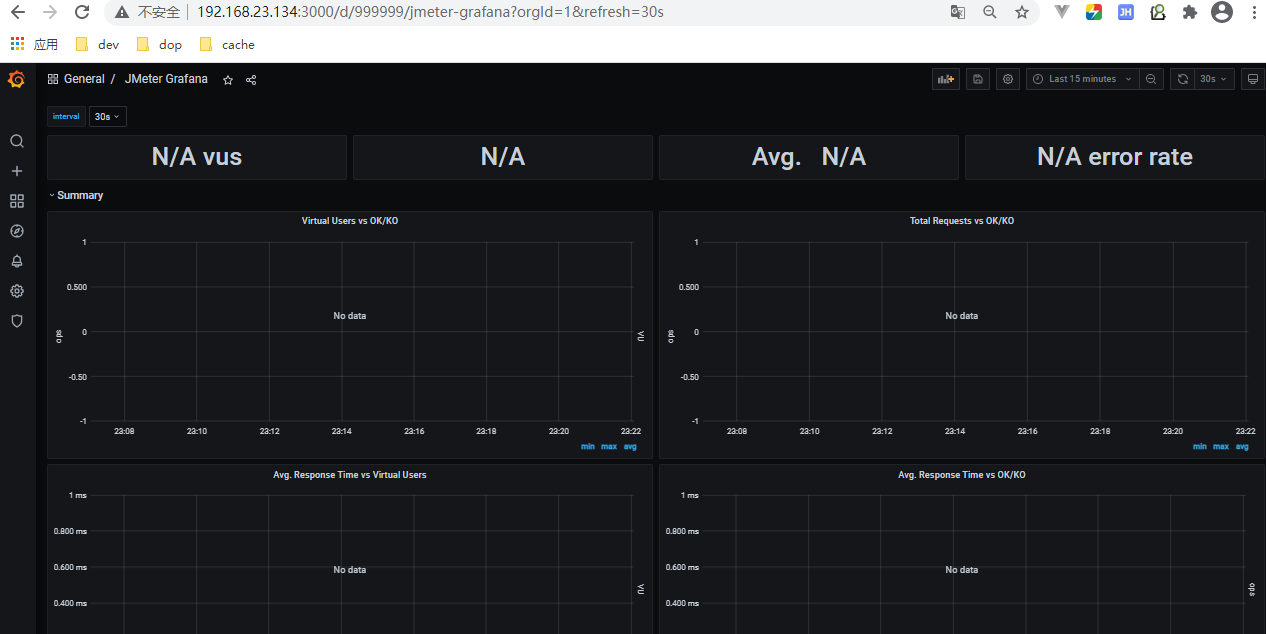Enable TV kiosk view mode

1252,78
